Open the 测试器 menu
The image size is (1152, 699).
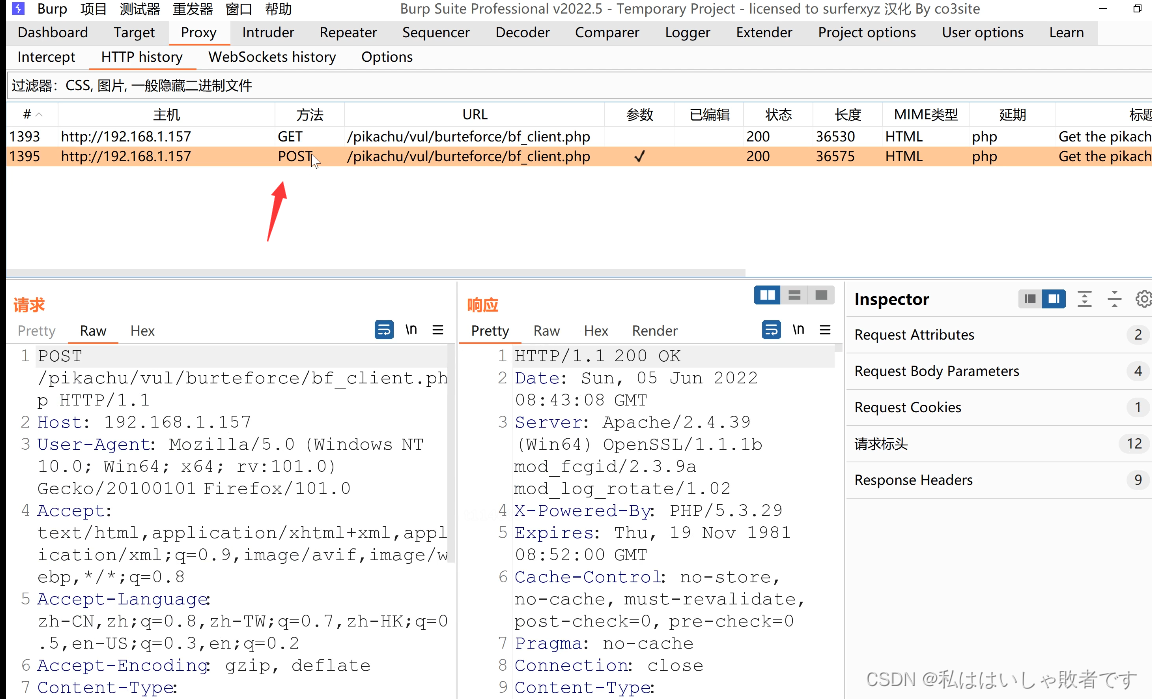[140, 9]
